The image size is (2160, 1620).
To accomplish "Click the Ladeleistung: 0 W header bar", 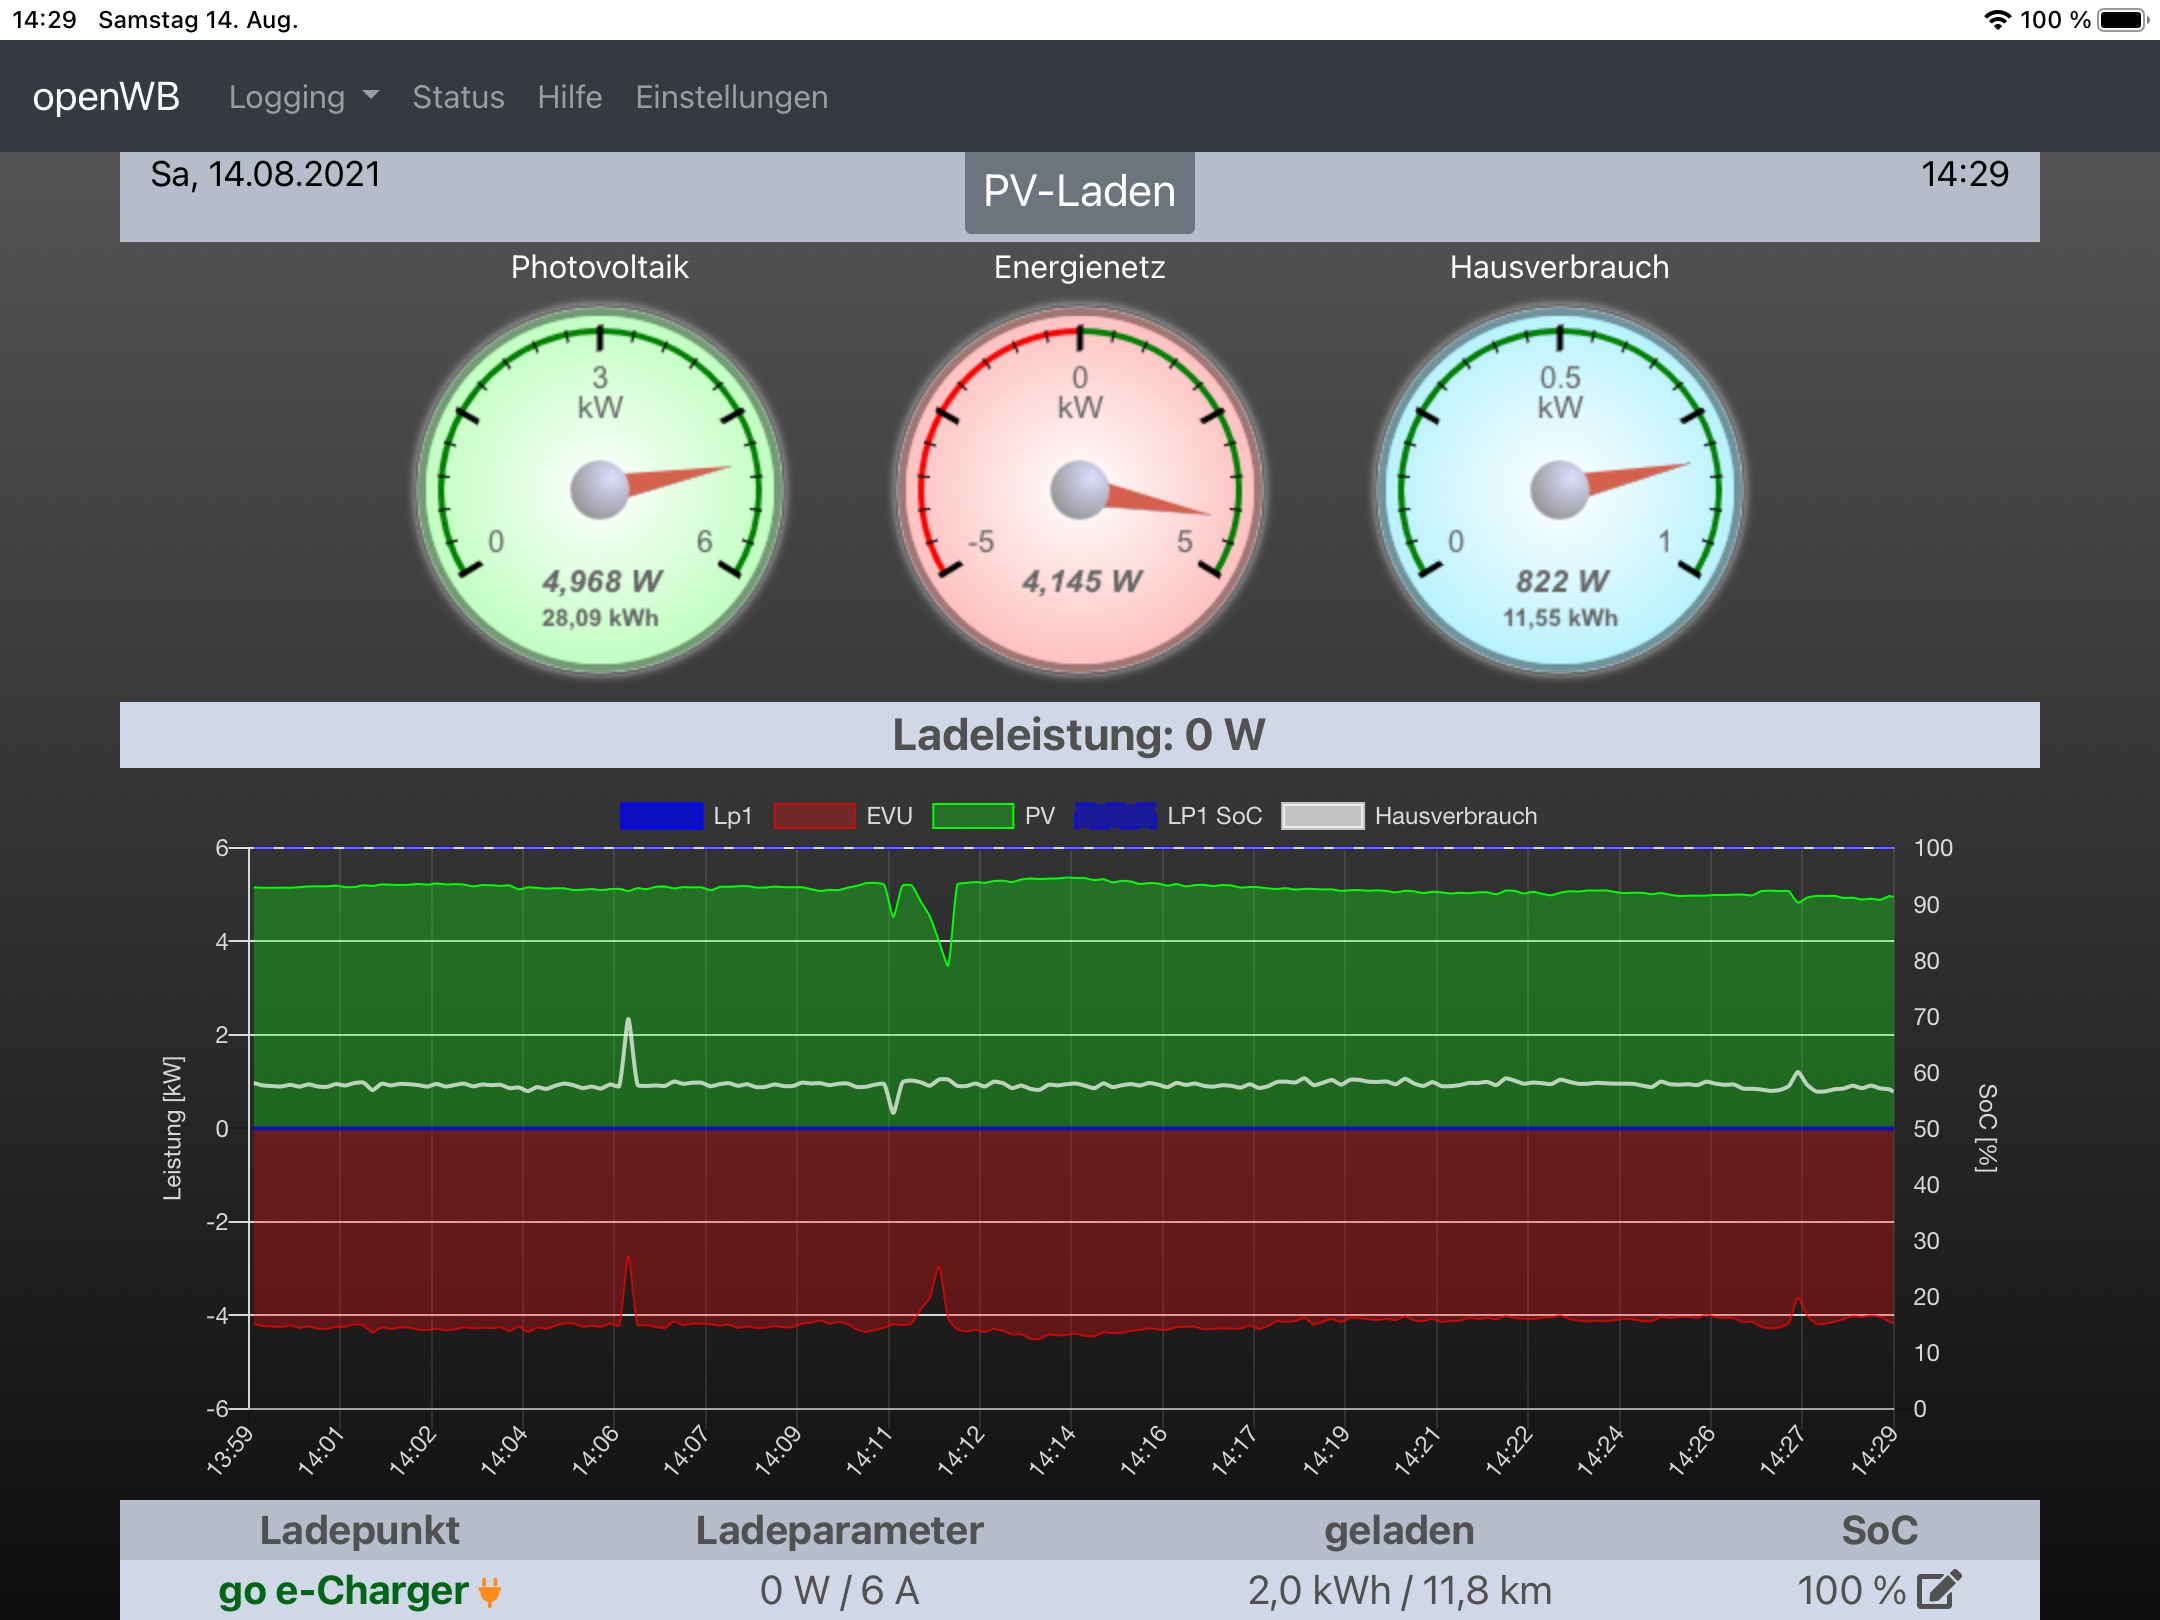I will click(1079, 735).
